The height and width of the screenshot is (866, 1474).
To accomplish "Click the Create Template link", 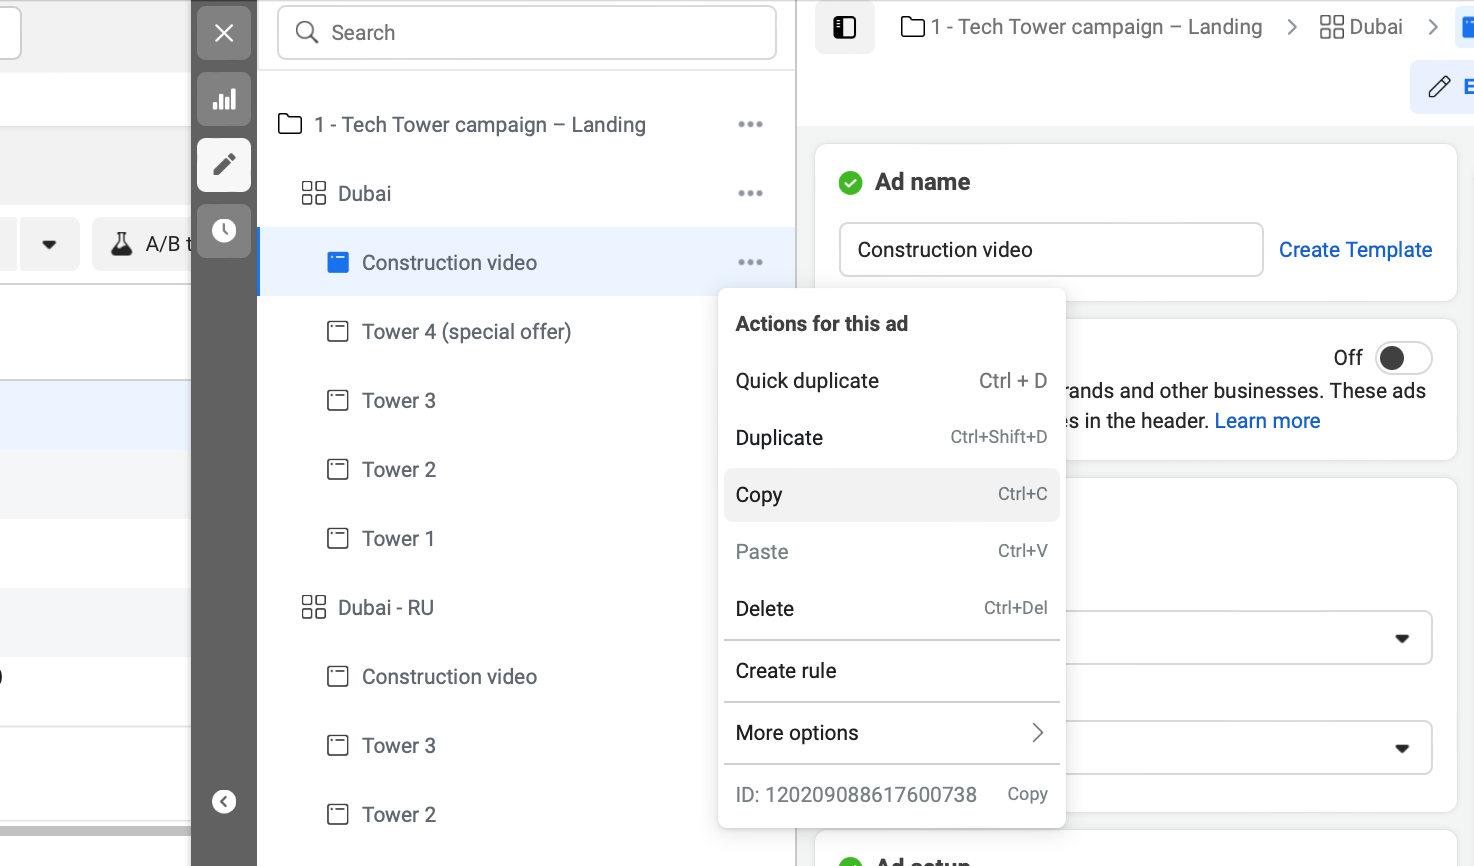I will 1355,250.
